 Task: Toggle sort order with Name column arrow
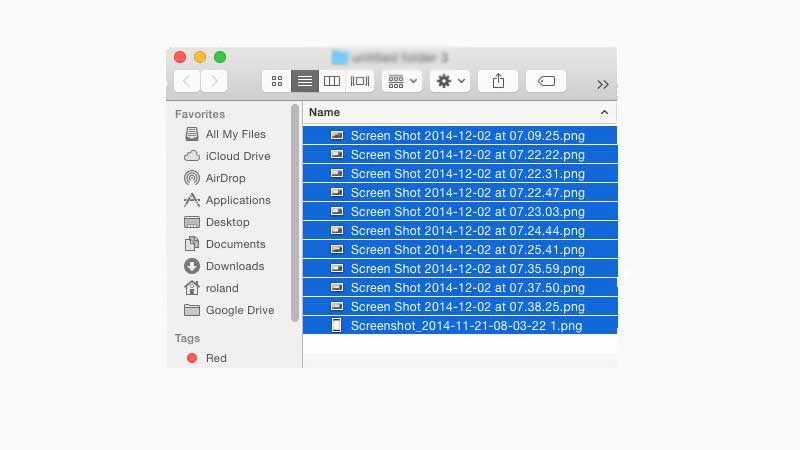[605, 112]
